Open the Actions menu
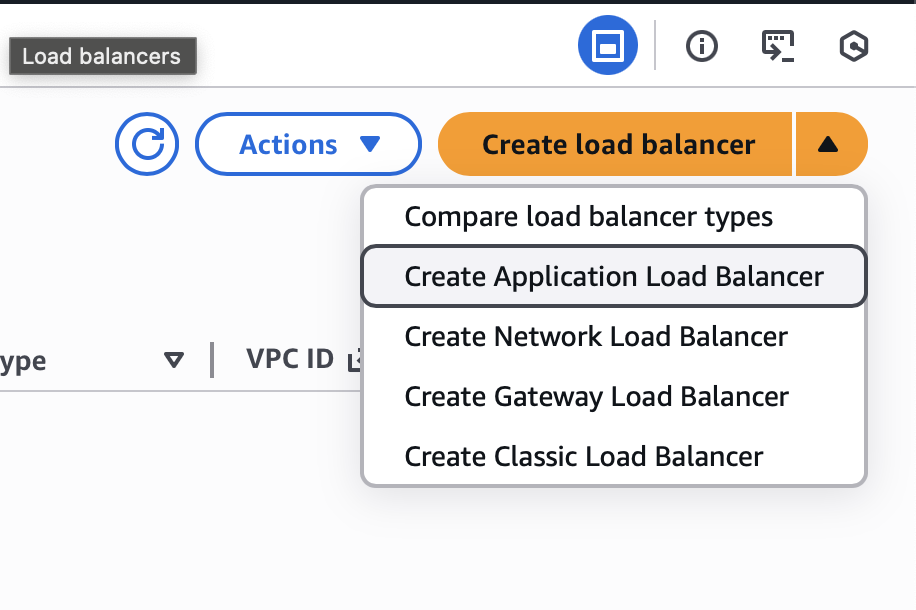This screenshot has width=916, height=610. [307, 144]
